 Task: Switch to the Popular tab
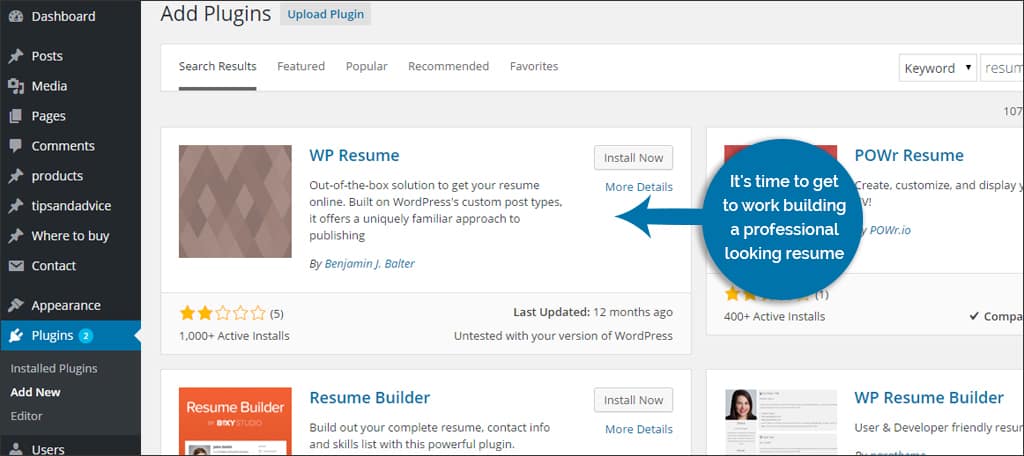[x=366, y=67]
